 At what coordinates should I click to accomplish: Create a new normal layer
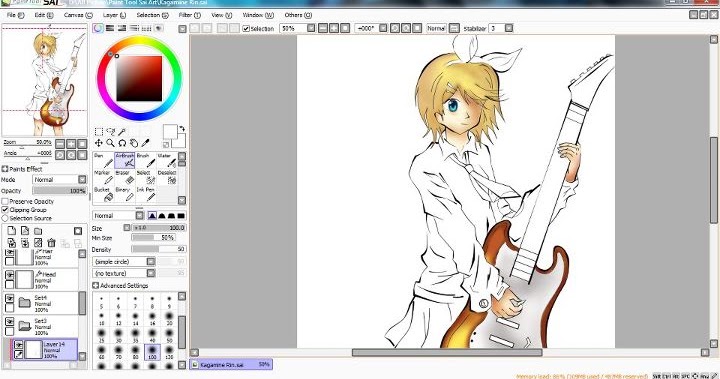click(x=11, y=231)
